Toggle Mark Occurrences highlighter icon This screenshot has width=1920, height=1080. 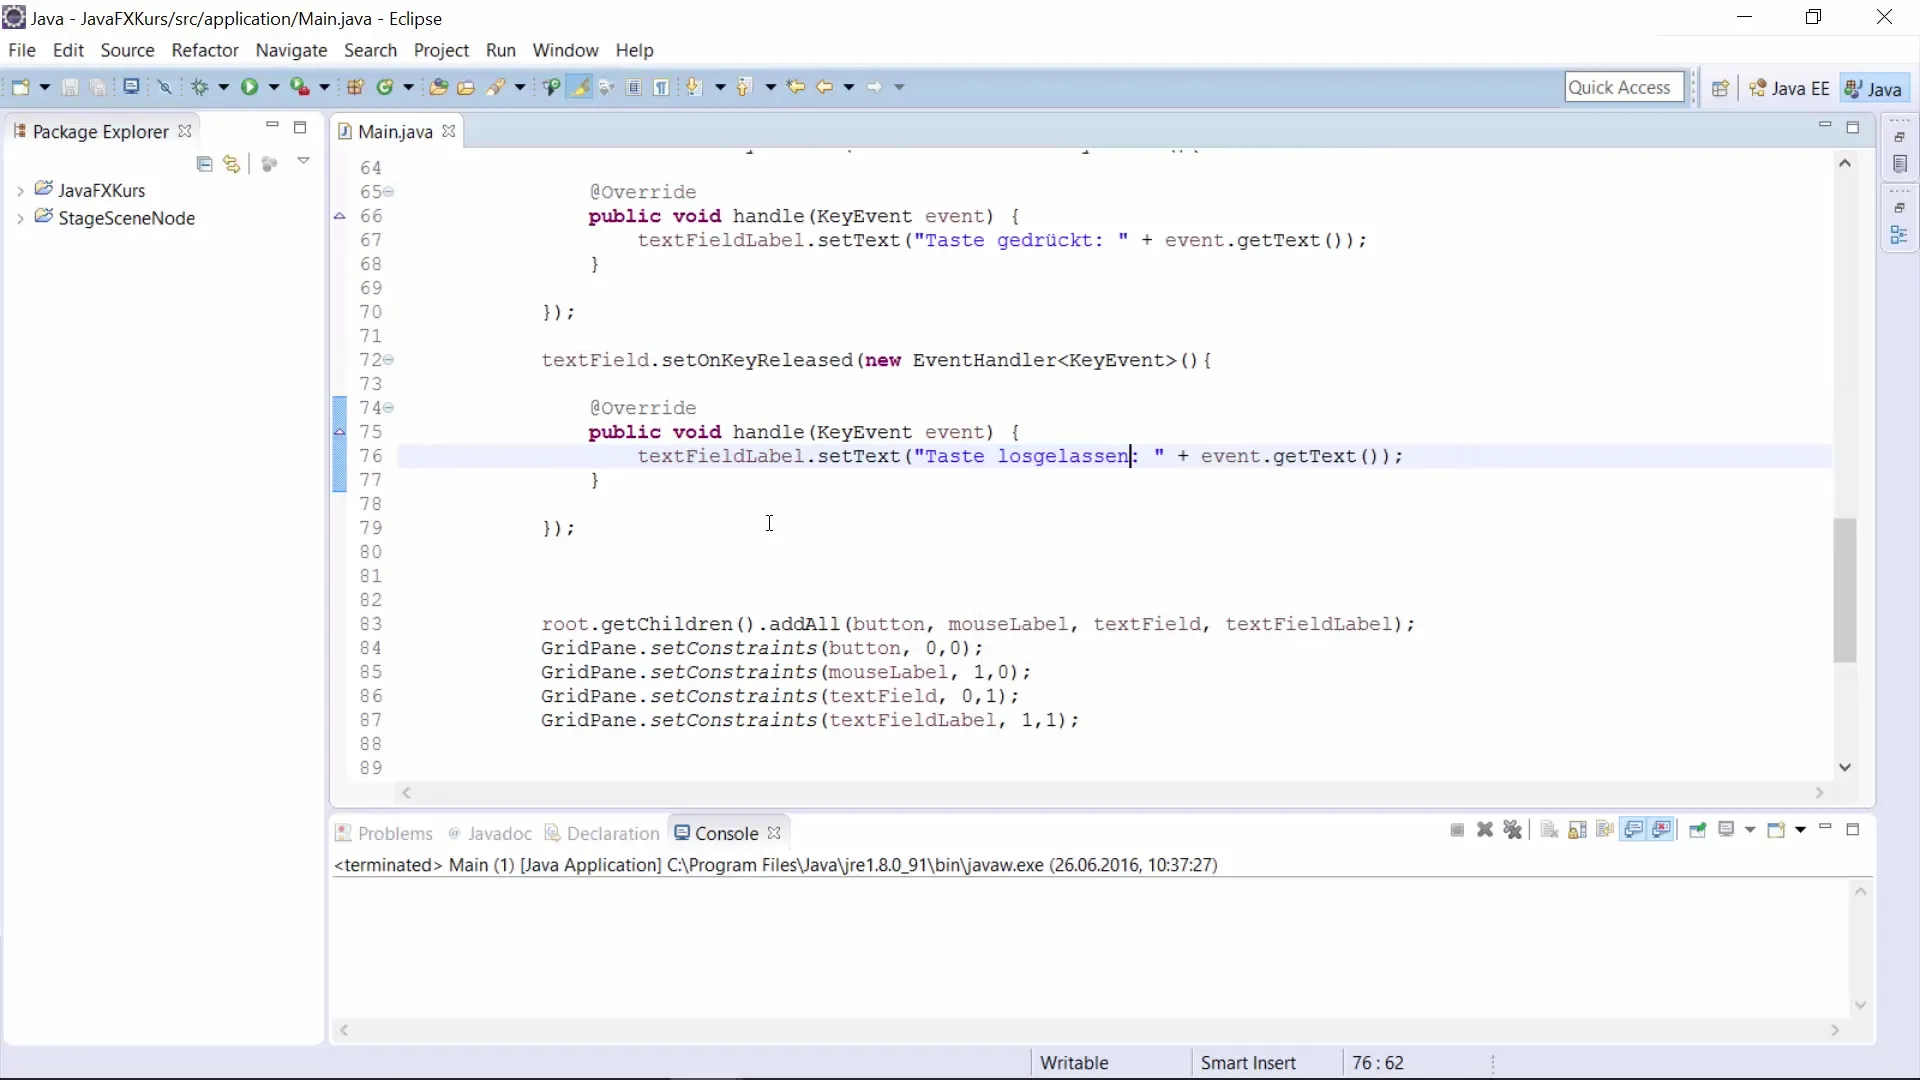579,87
